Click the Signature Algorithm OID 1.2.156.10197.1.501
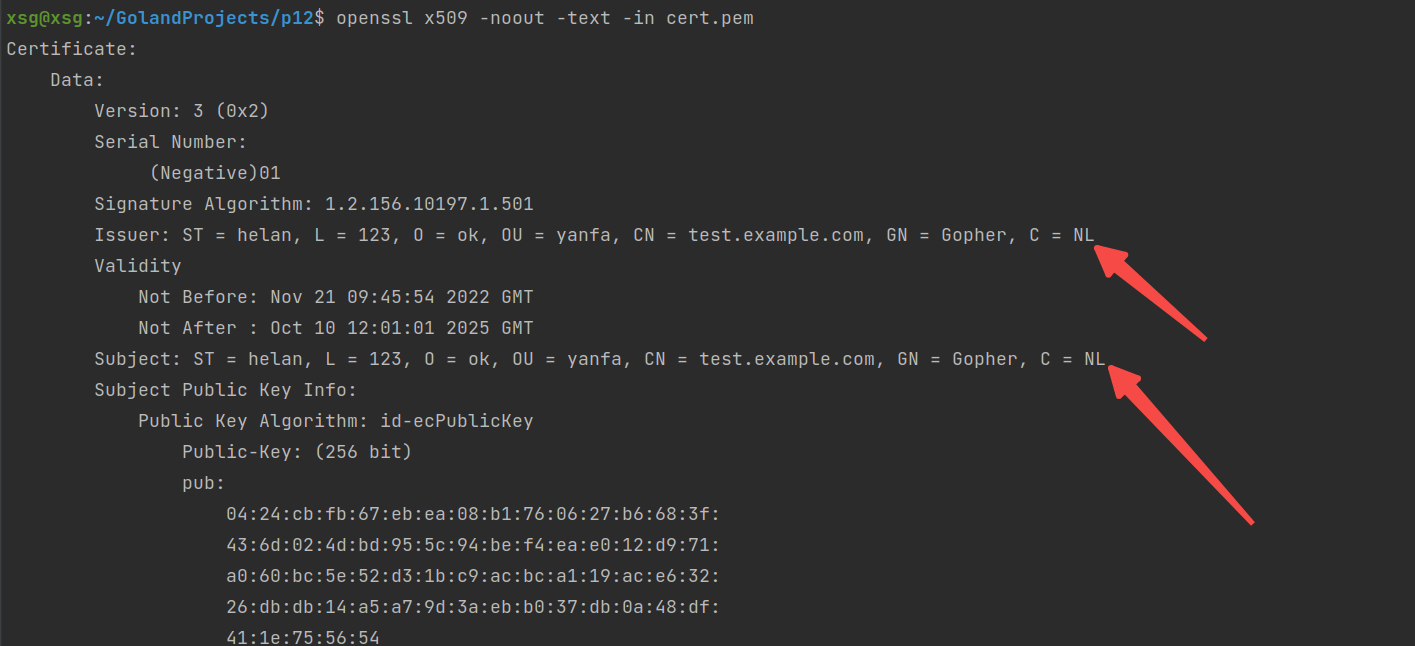The width and height of the screenshot is (1415, 646). point(429,204)
